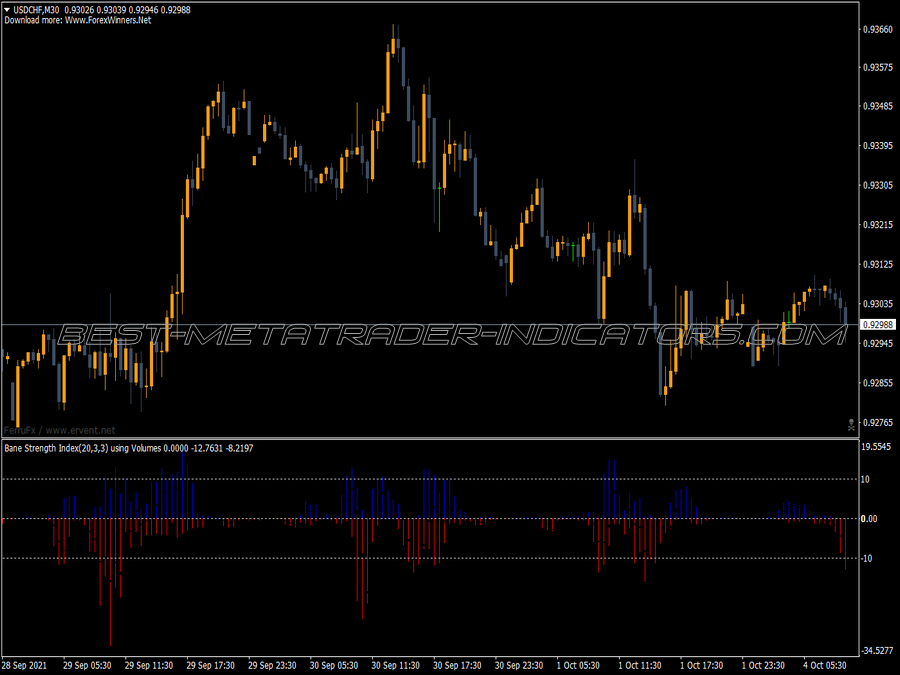Open the Www.ForexWinners.Net link
Image resolution: width=900 pixels, height=675 pixels.
click(x=108, y=19)
